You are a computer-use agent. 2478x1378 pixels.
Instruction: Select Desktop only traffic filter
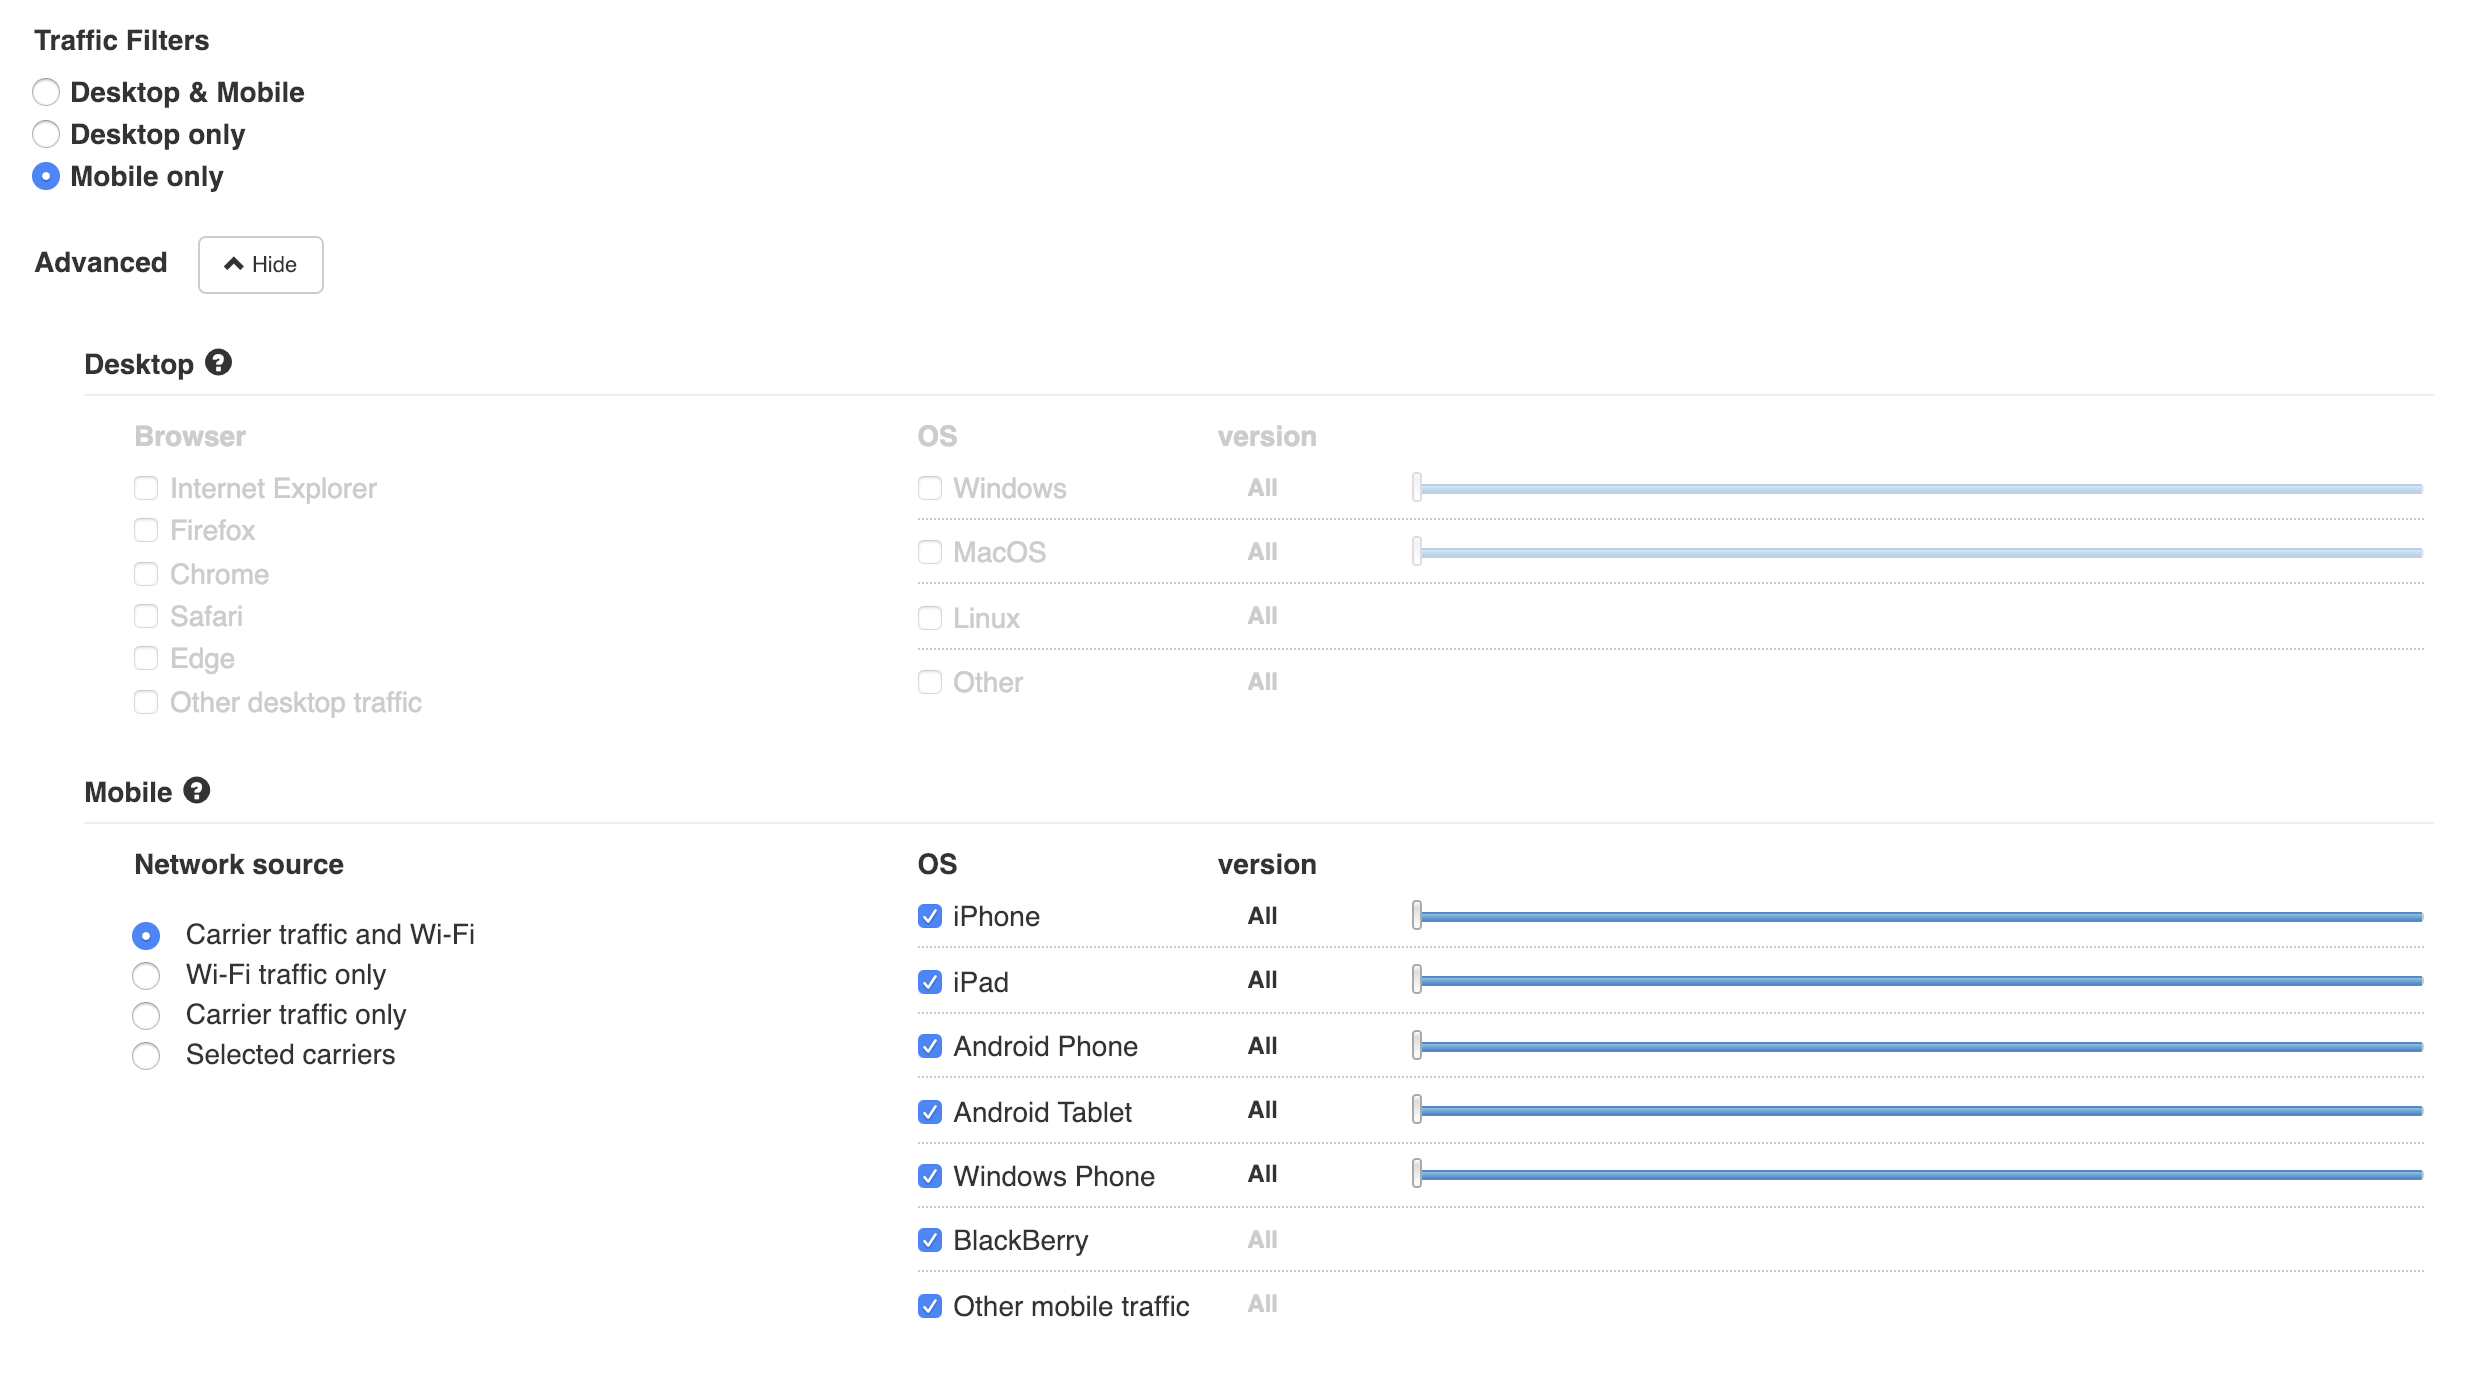[46, 134]
